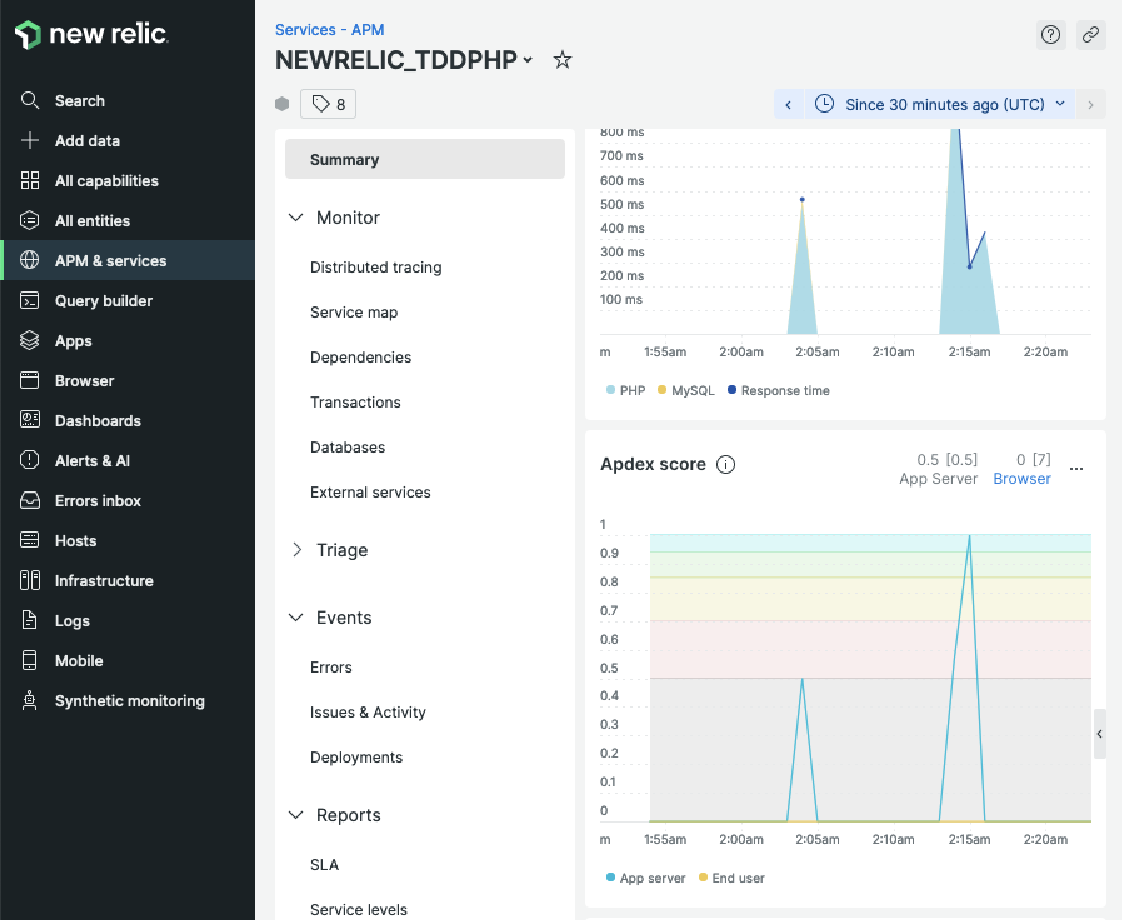Open Search via magnifier icon
Image resolution: width=1122 pixels, height=920 pixels.
pos(29,100)
